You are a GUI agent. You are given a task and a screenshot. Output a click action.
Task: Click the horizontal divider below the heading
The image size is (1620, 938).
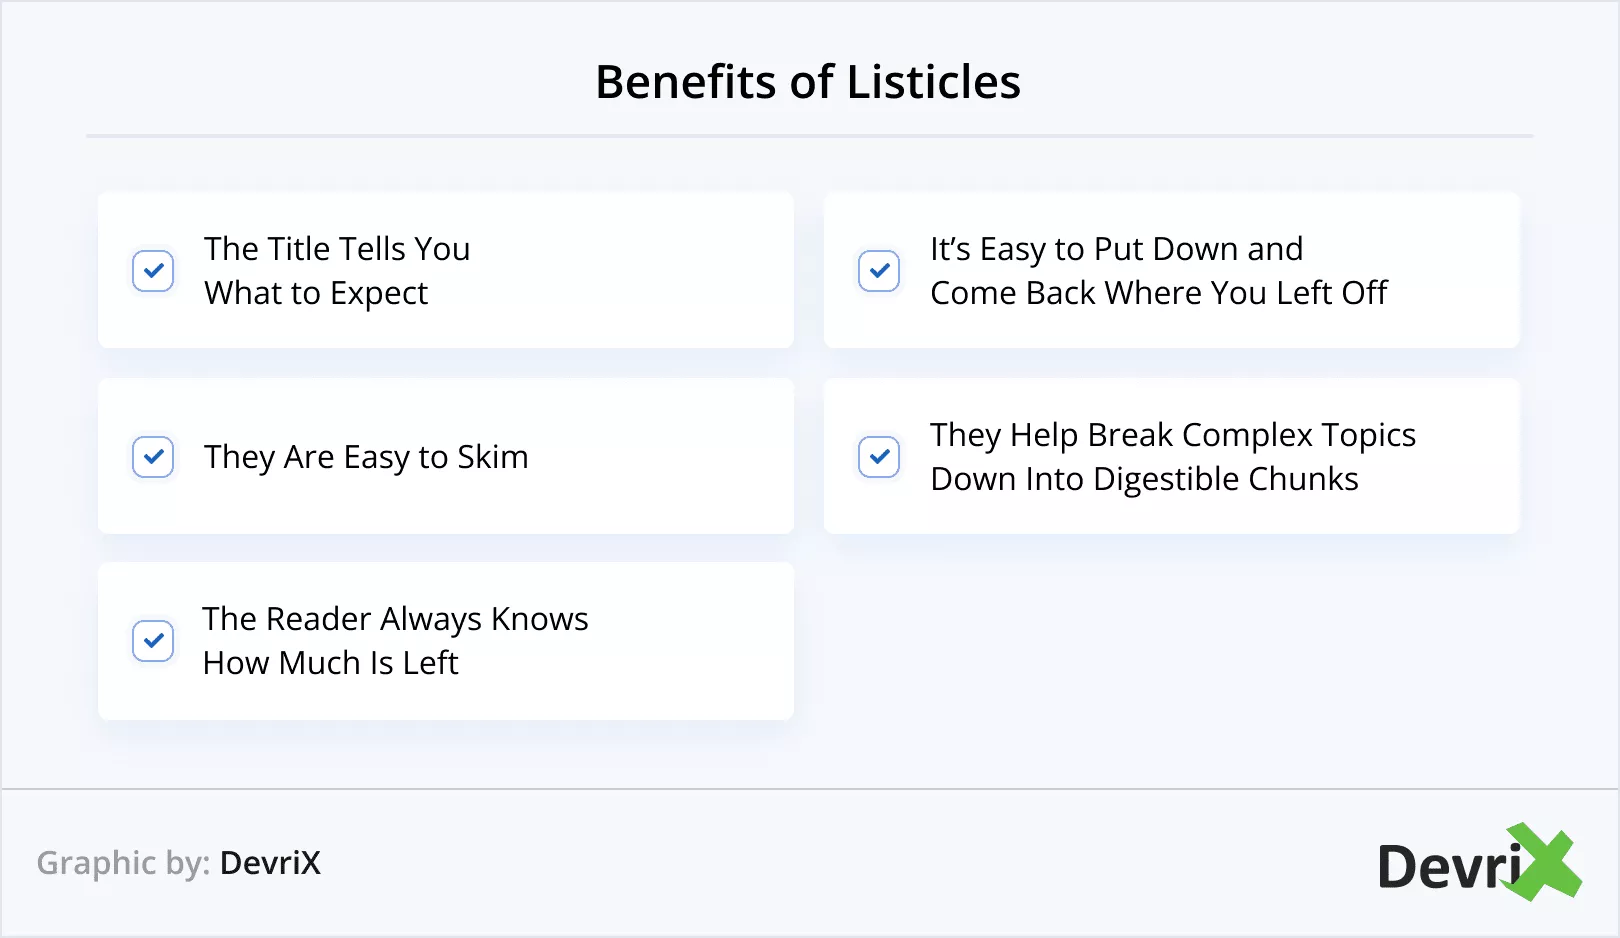[809, 136]
